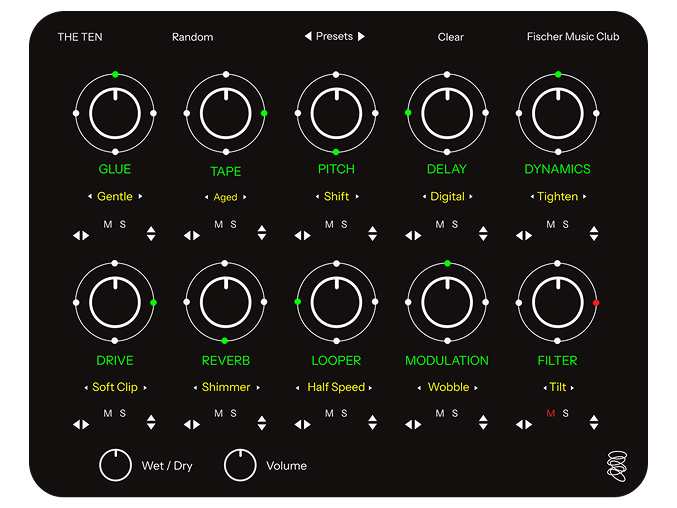The height and width of the screenshot is (508, 677).
Task: Unmute the FILTER module with red M
Action: (x=550, y=413)
